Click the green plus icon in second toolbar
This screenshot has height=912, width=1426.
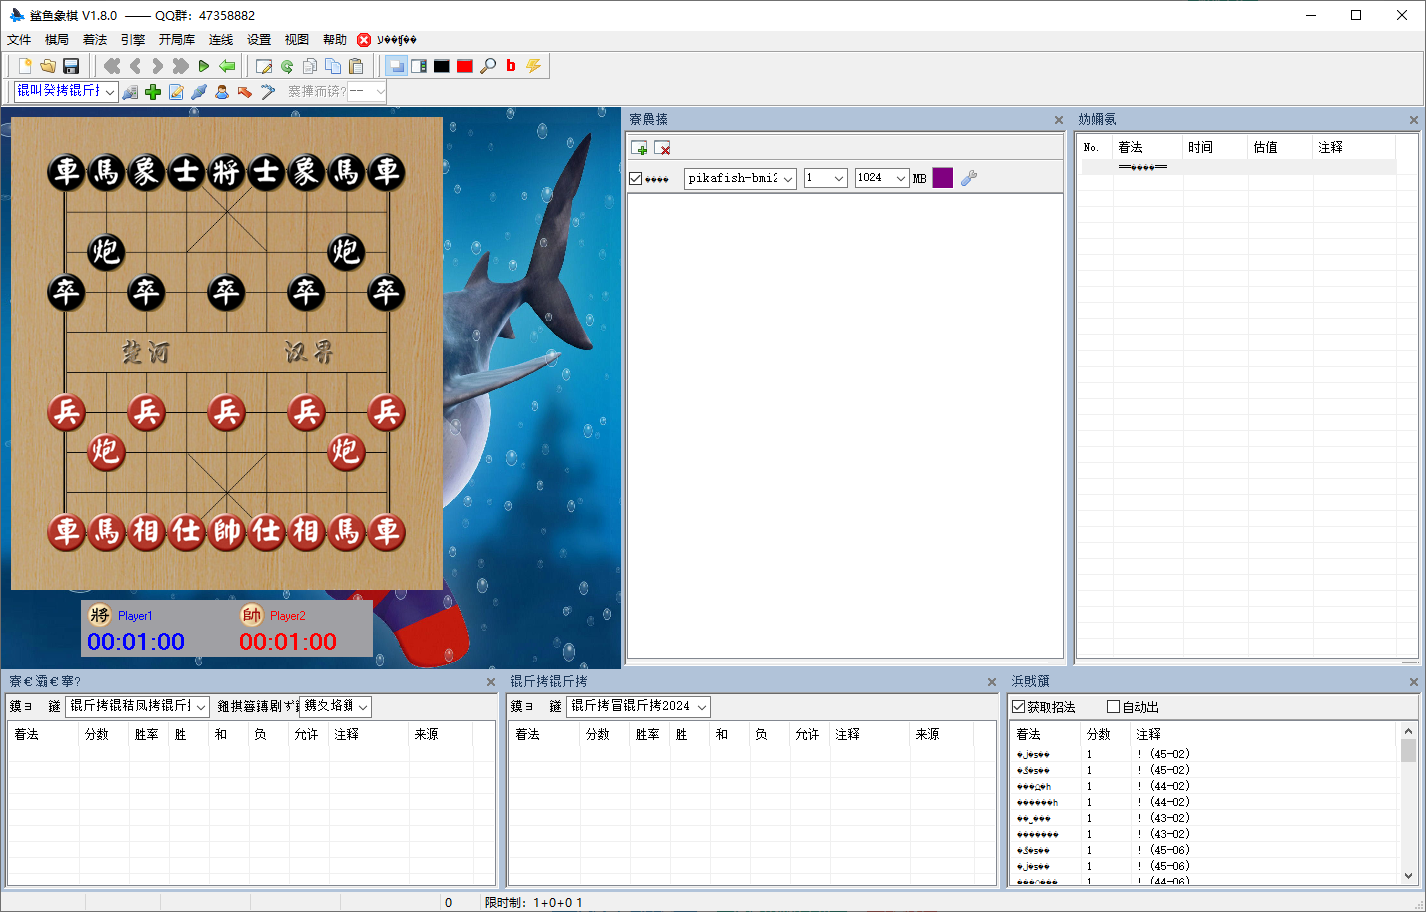153,92
